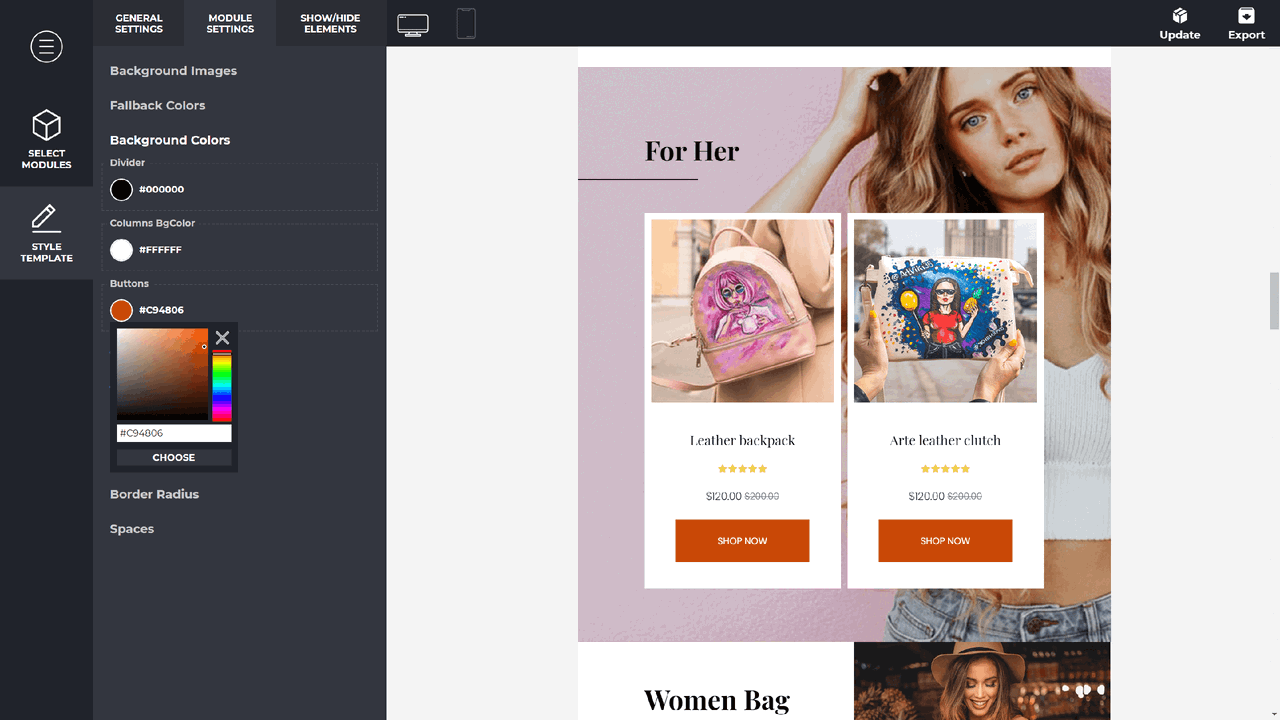This screenshot has height=720, width=1280.
Task: Open Select Modules cube icon
Action: [46, 125]
